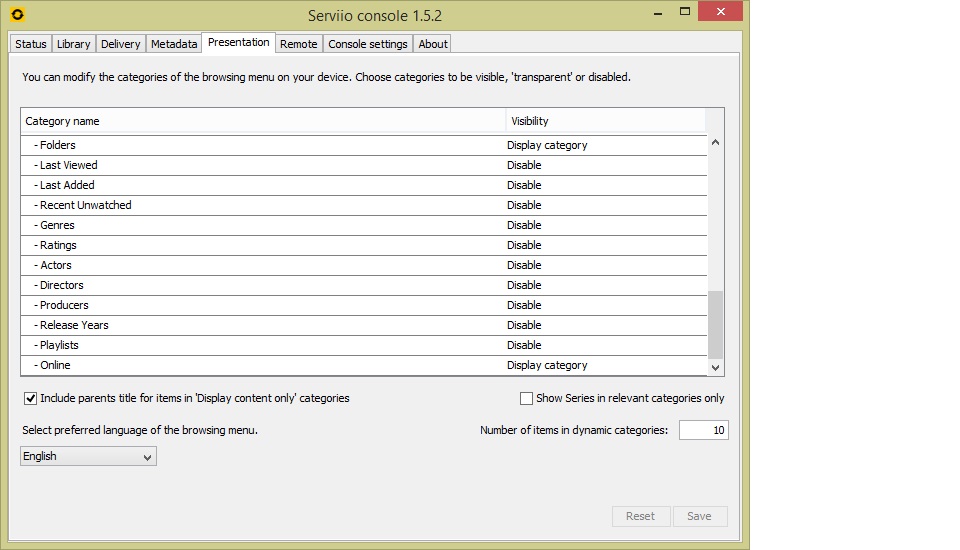Select the Remote tab
This screenshot has width=960, height=550.
[298, 44]
